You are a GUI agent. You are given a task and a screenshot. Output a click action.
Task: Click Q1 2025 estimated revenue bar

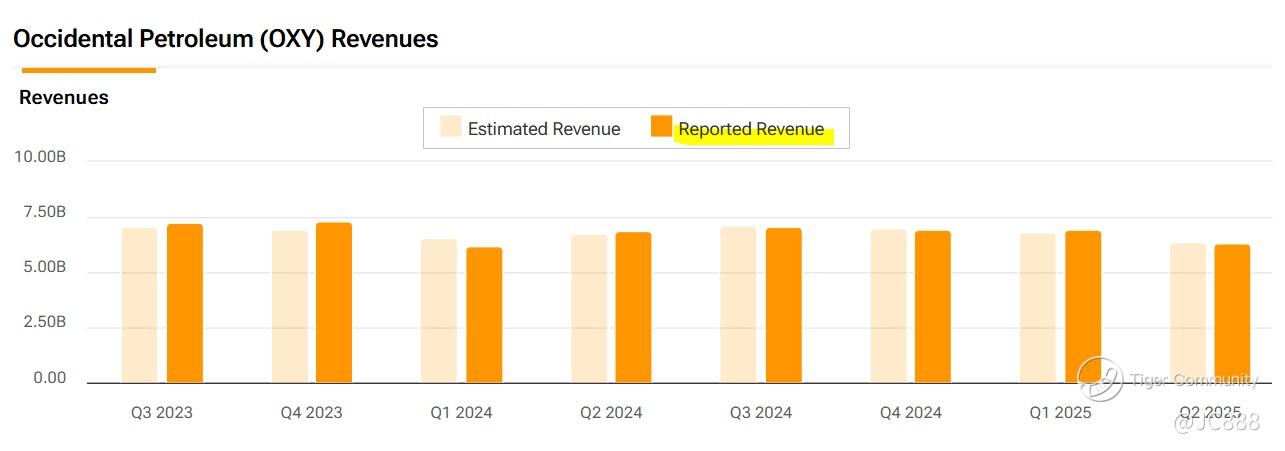click(x=1038, y=308)
